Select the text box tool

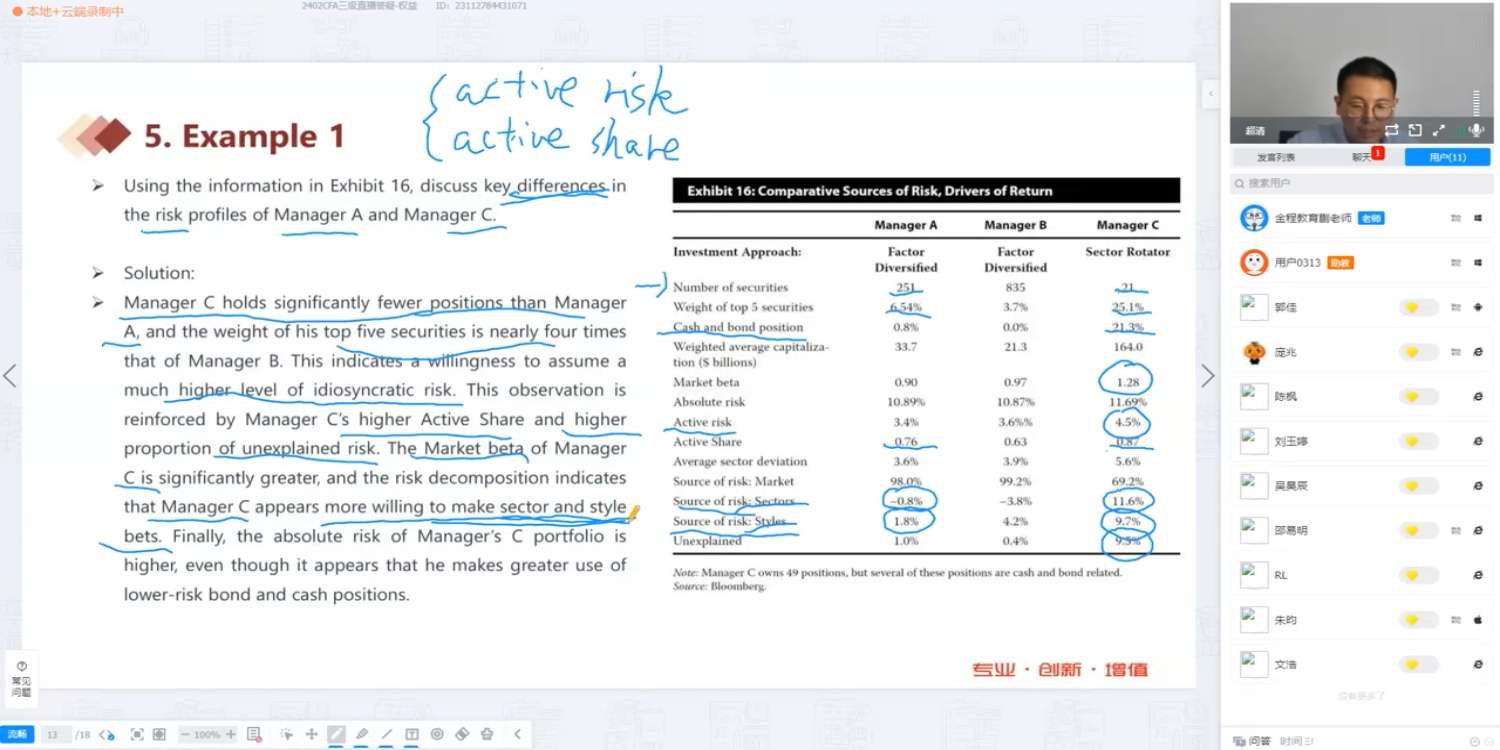click(x=412, y=735)
